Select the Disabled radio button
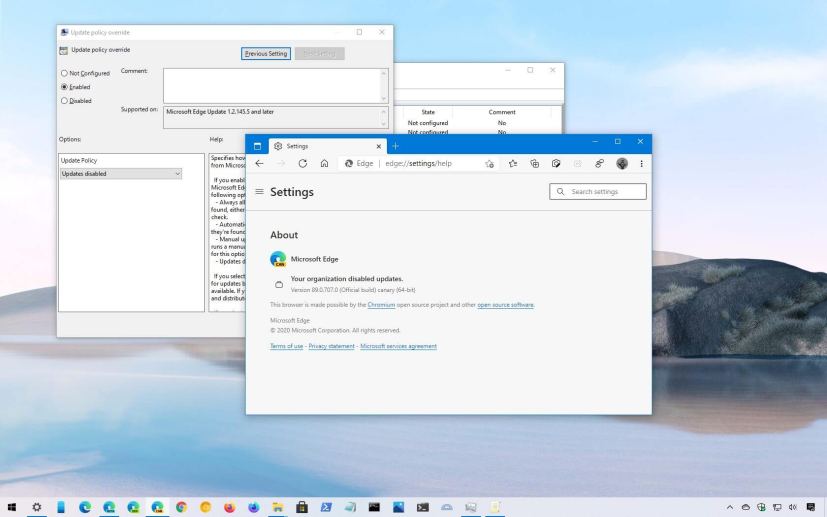Viewport: 827px width, 517px height. click(x=66, y=100)
